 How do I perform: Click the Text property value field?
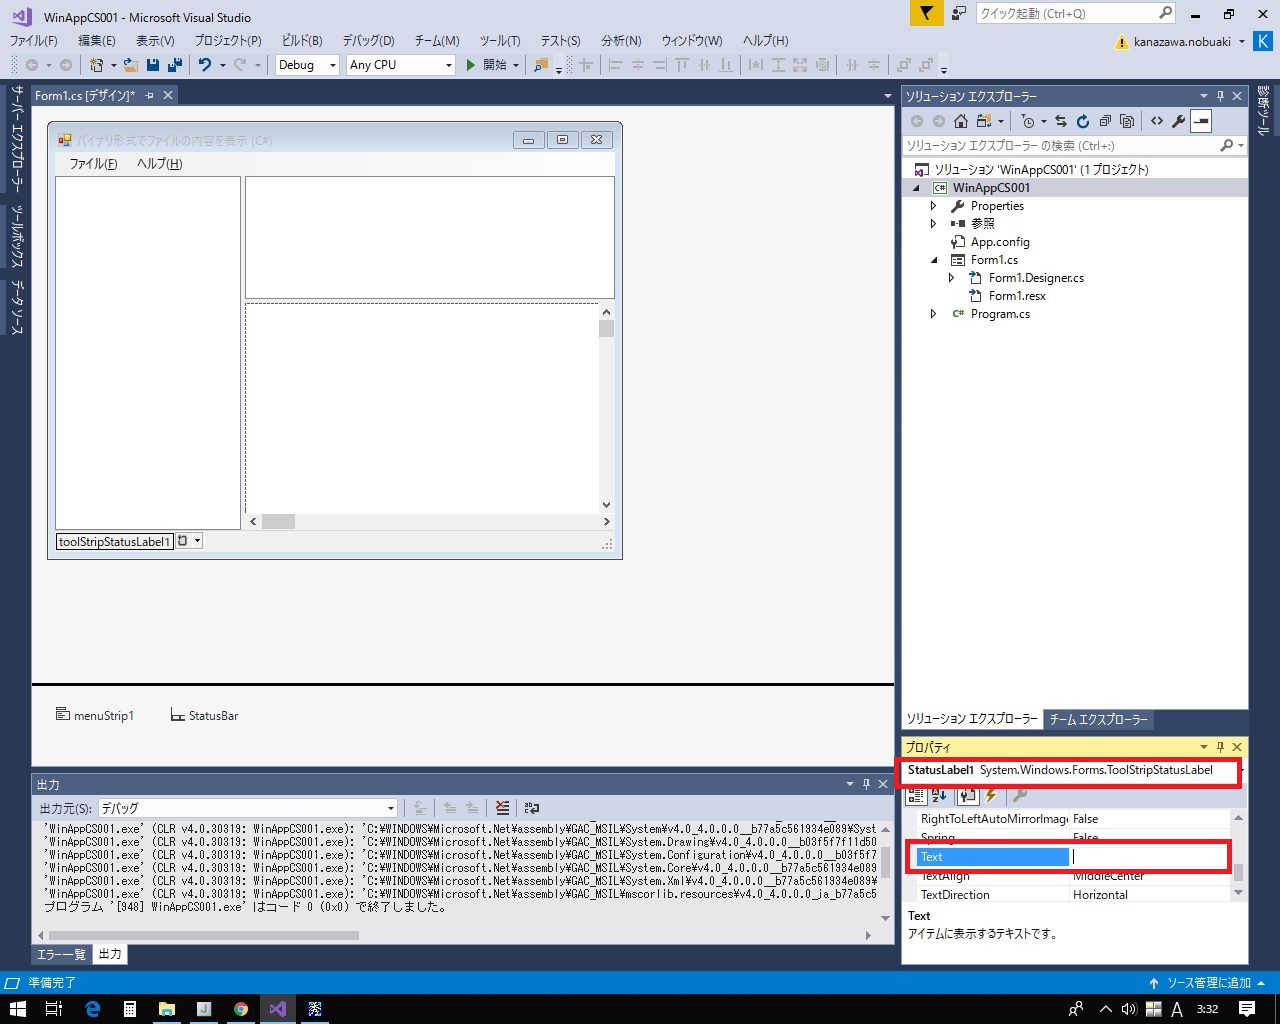click(1150, 857)
